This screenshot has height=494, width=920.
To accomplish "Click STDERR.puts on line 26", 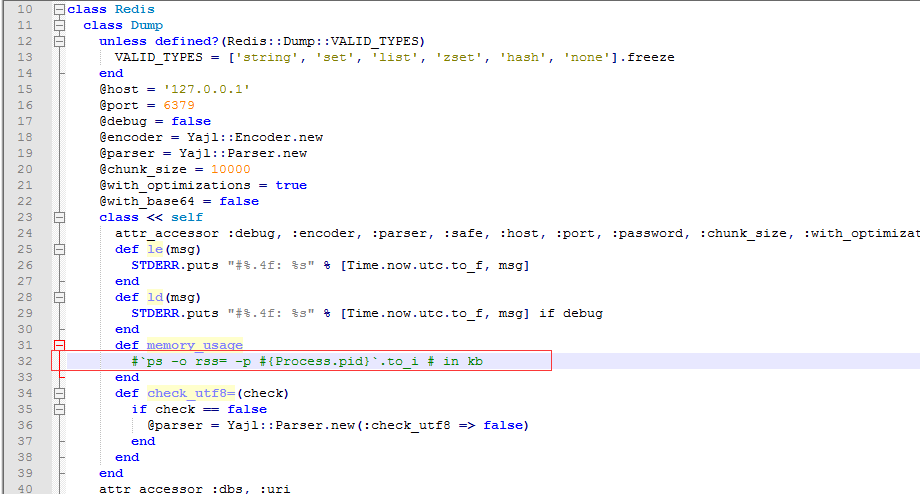I will [175, 265].
